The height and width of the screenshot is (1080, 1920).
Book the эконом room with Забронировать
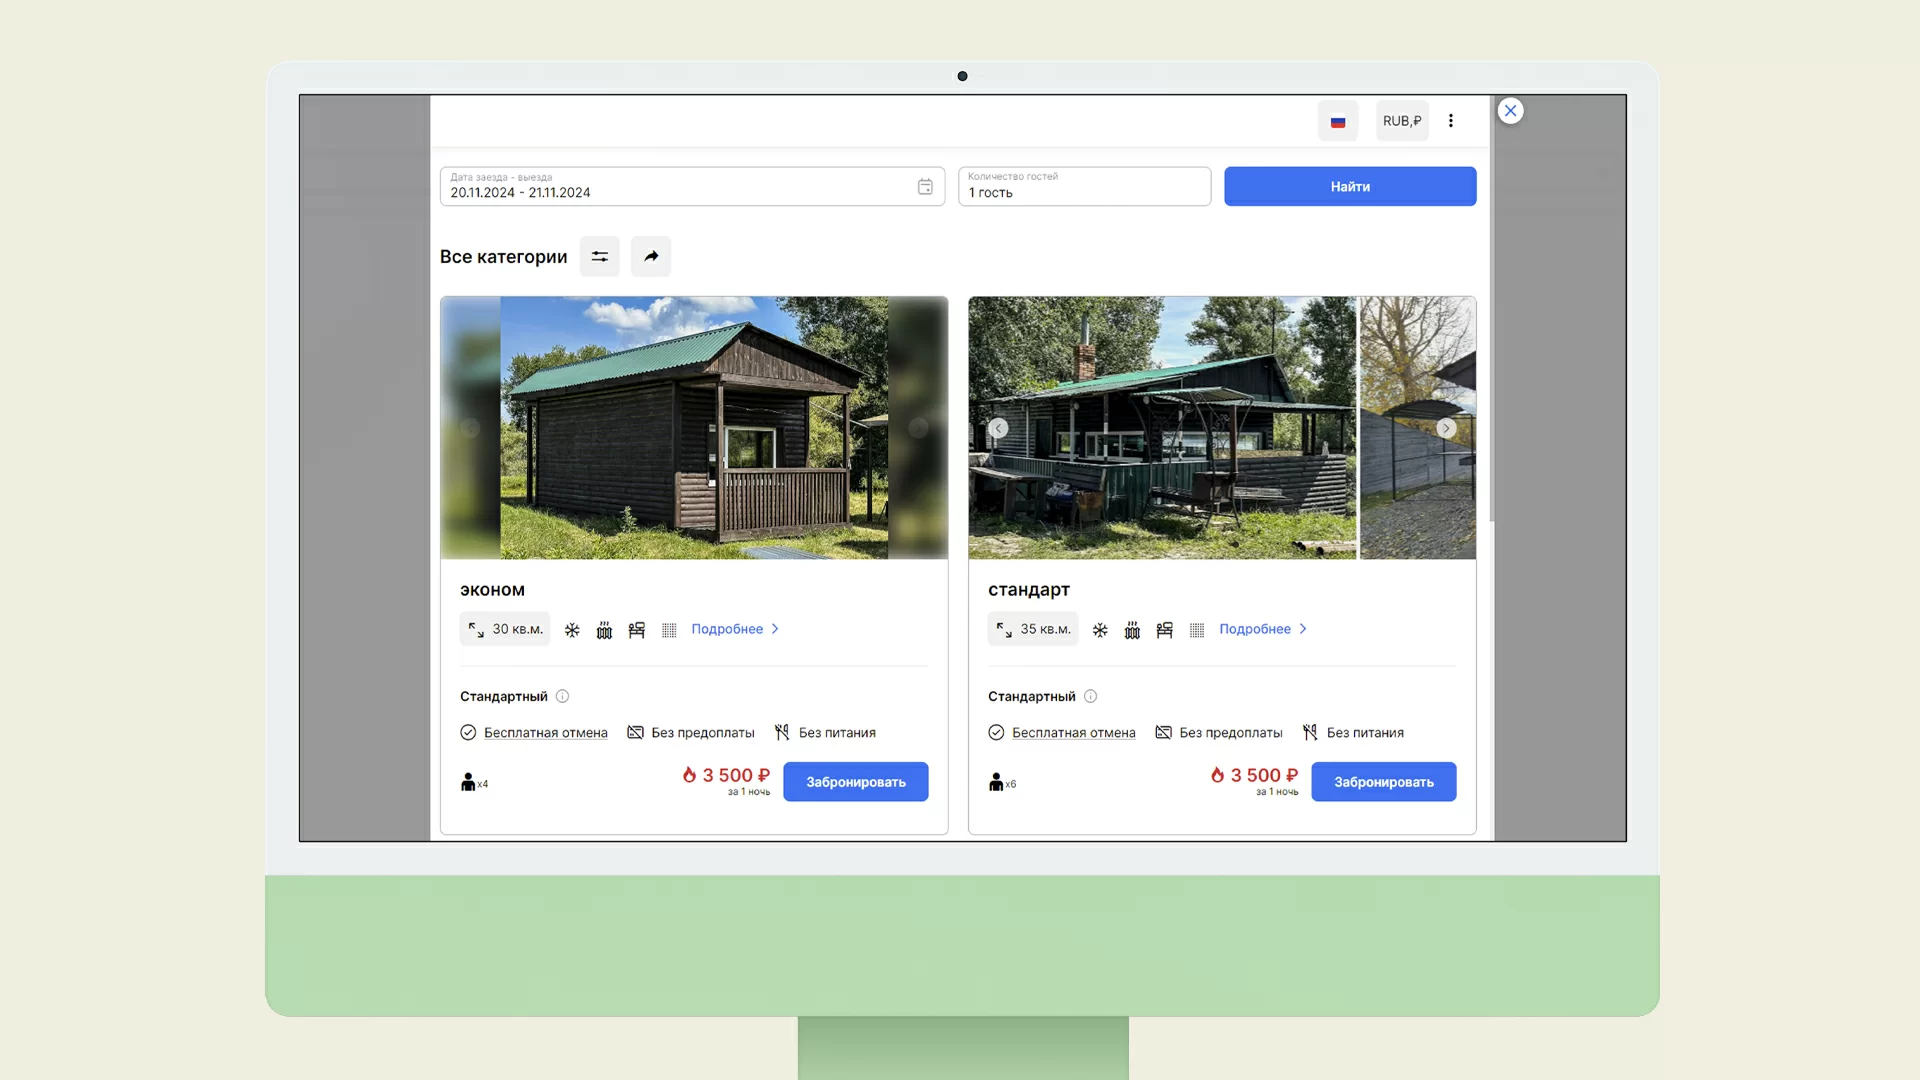point(856,782)
